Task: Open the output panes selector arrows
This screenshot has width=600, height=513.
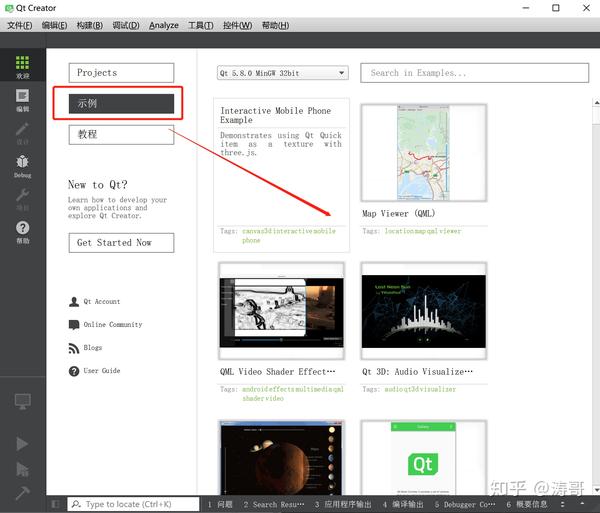Action: pyautogui.click(x=562, y=504)
